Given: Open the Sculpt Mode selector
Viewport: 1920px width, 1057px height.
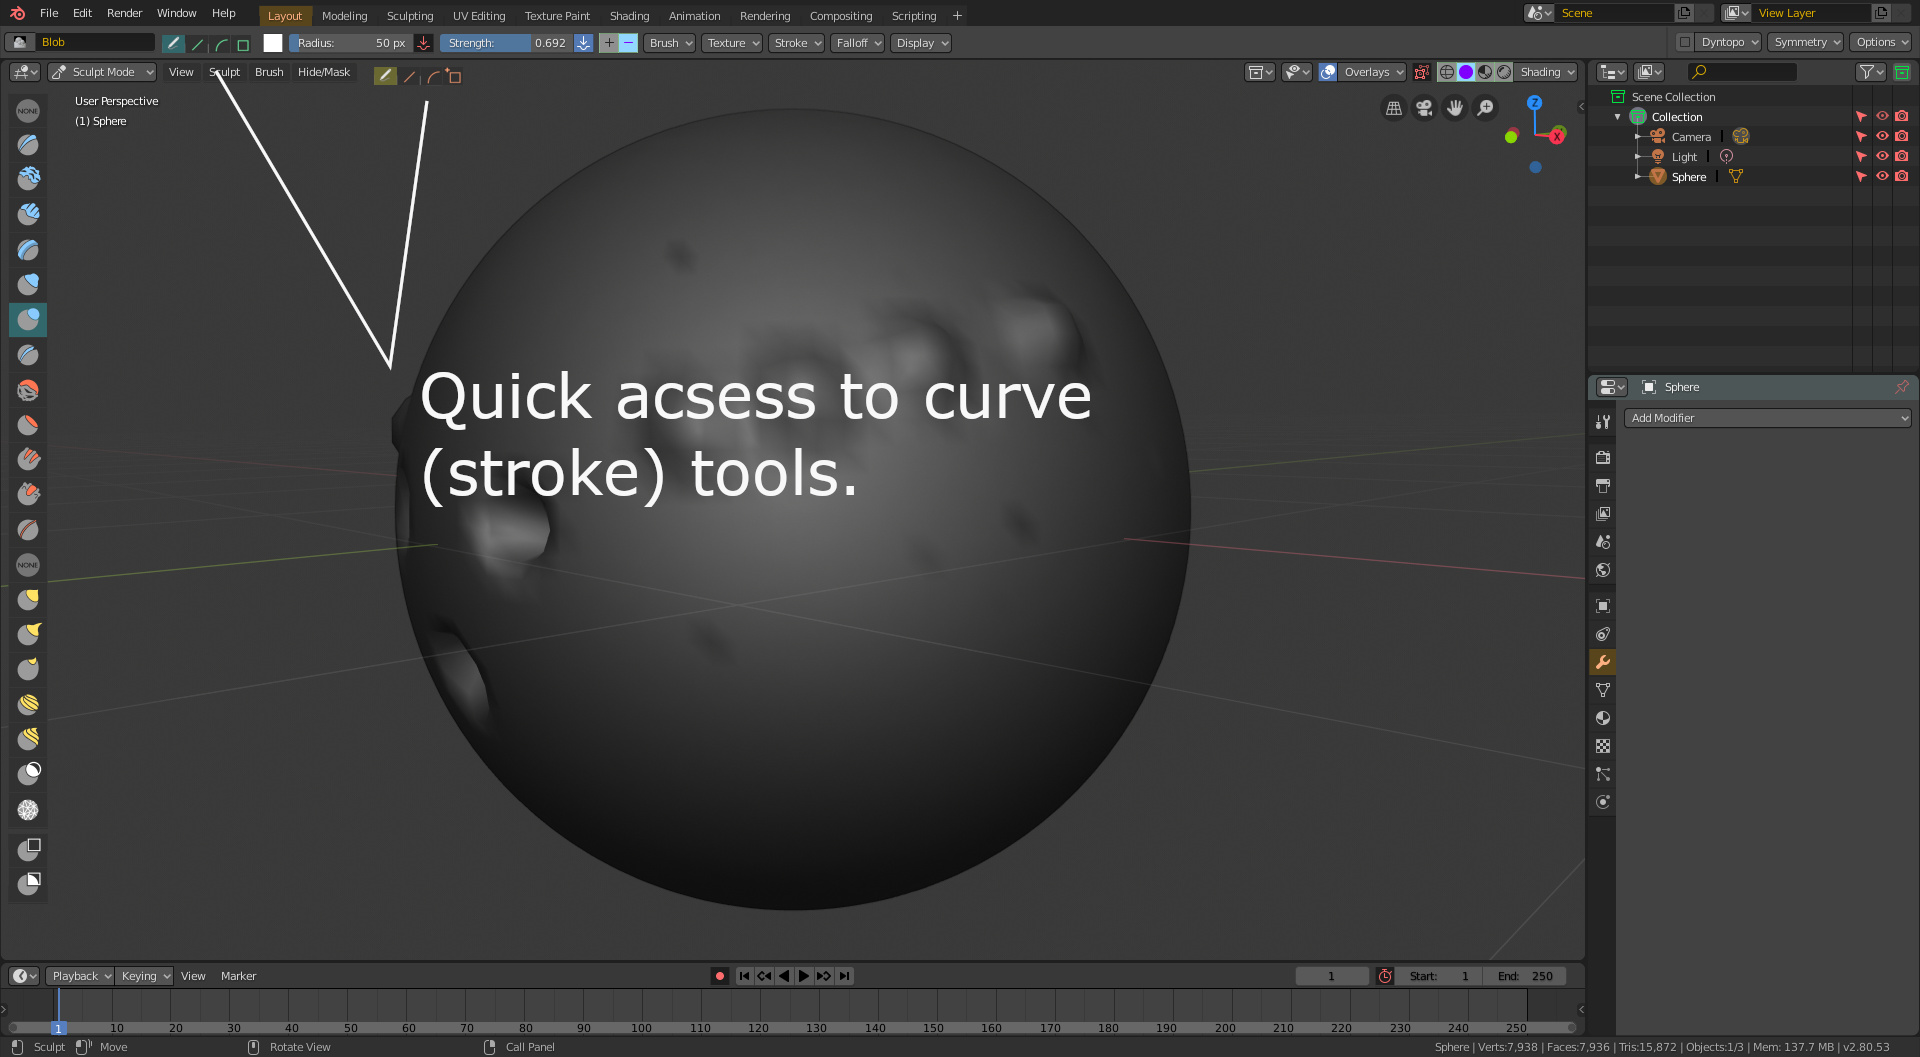Looking at the screenshot, I should [102, 72].
